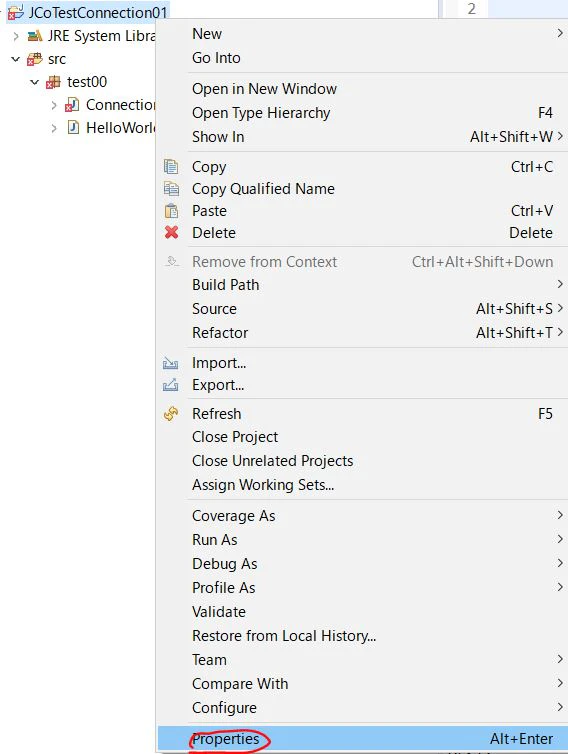Open the Configure submenu
The width and height of the screenshot is (568, 754).
pos(362,708)
